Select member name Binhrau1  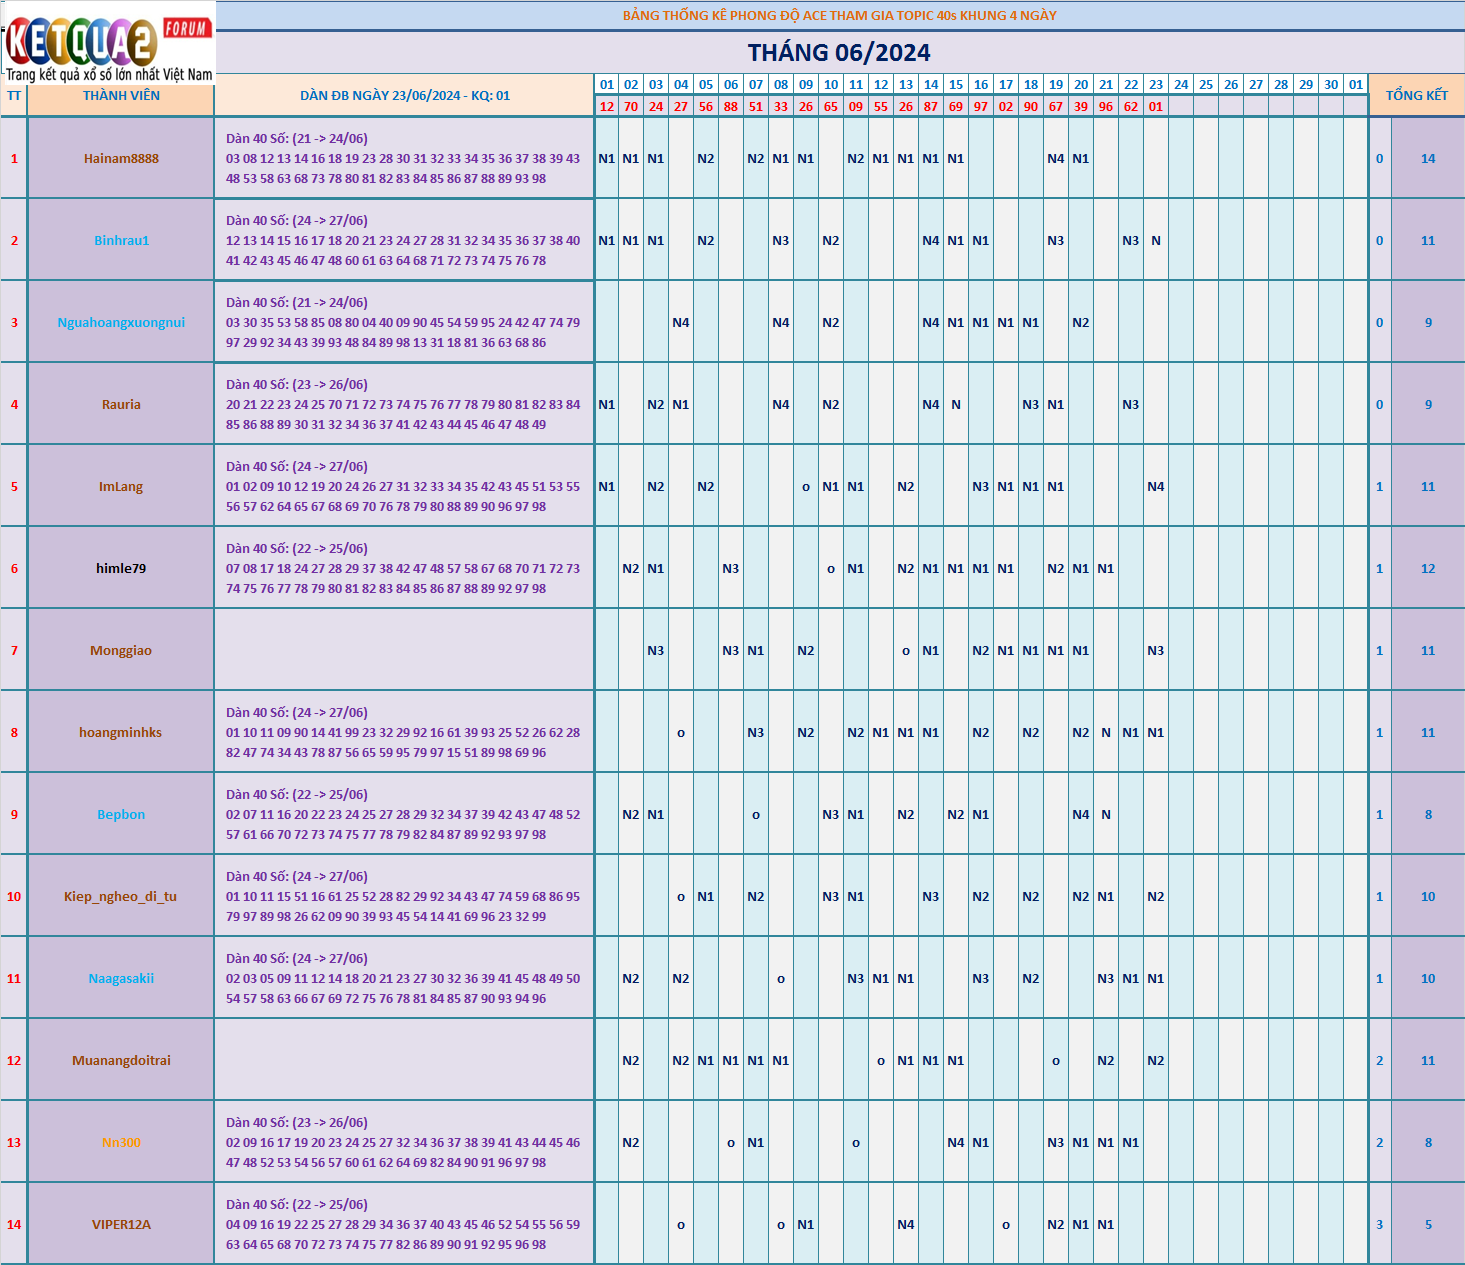pyautogui.click(x=121, y=240)
